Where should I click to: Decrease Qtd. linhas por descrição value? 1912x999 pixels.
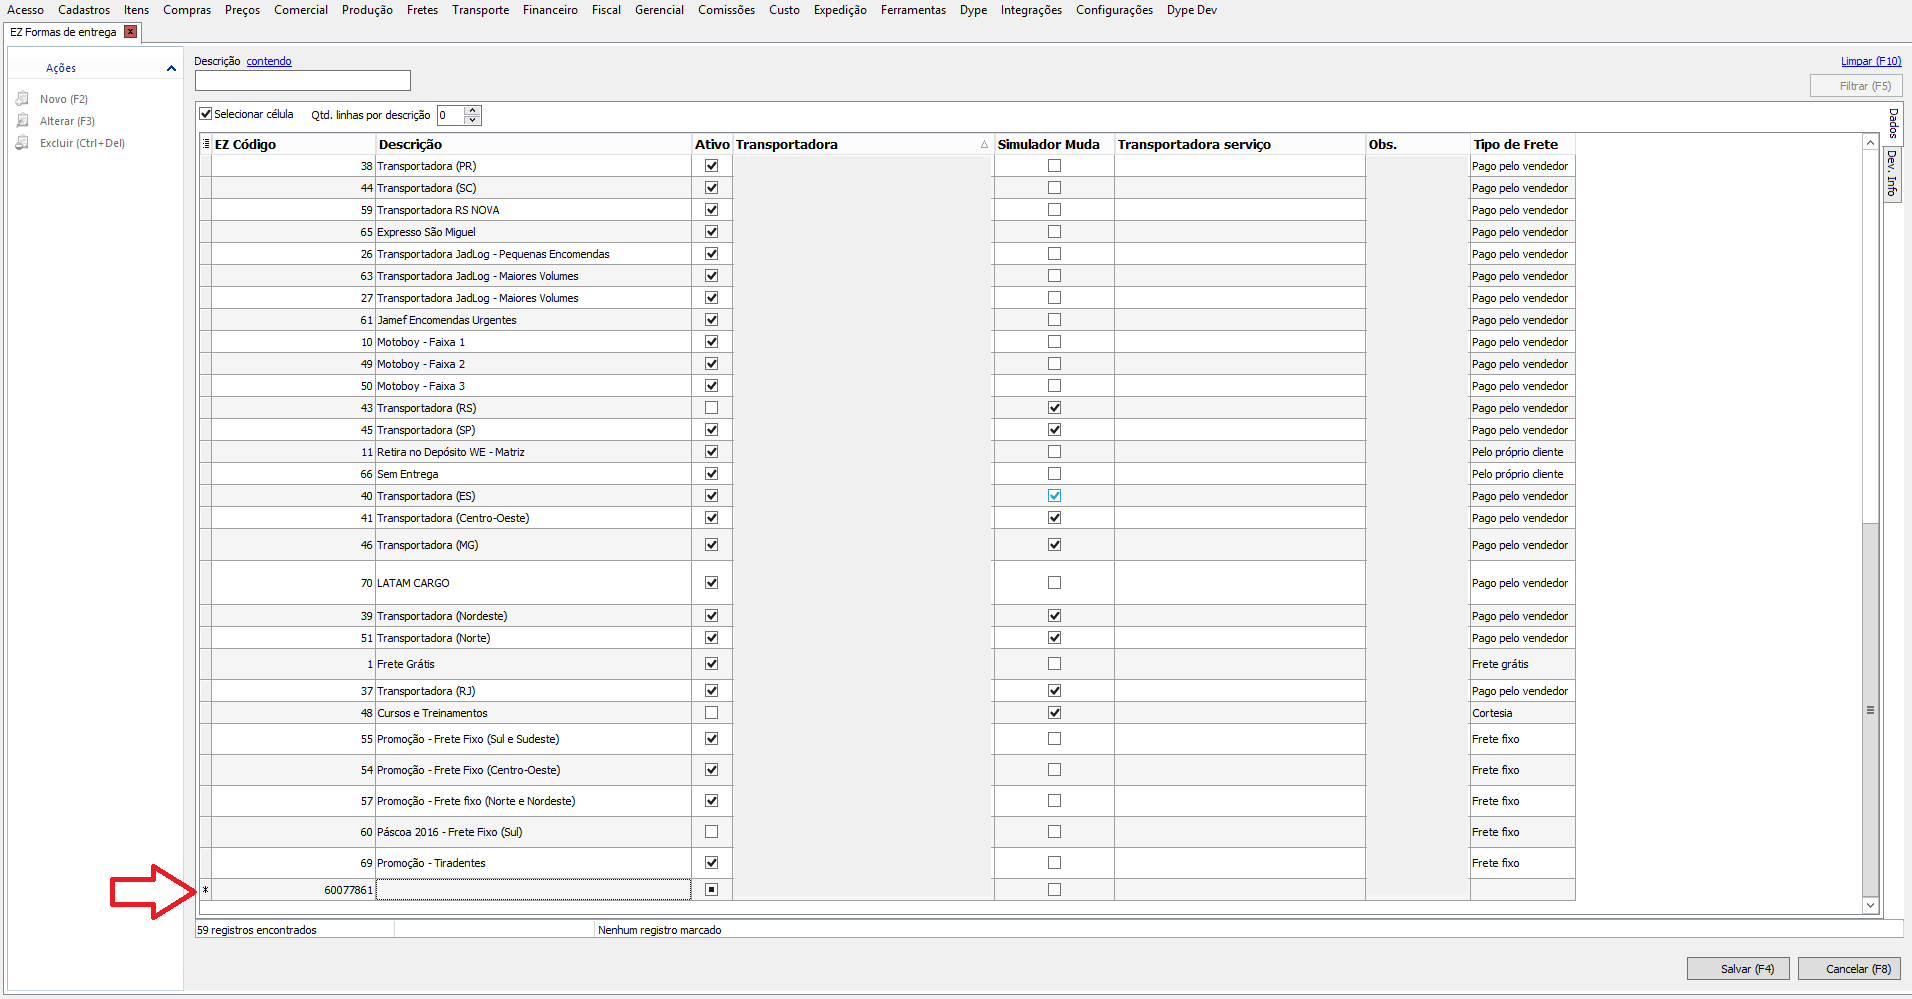click(473, 120)
